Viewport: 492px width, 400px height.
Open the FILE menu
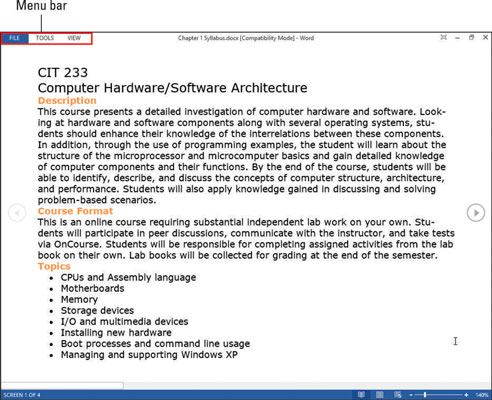coord(15,38)
